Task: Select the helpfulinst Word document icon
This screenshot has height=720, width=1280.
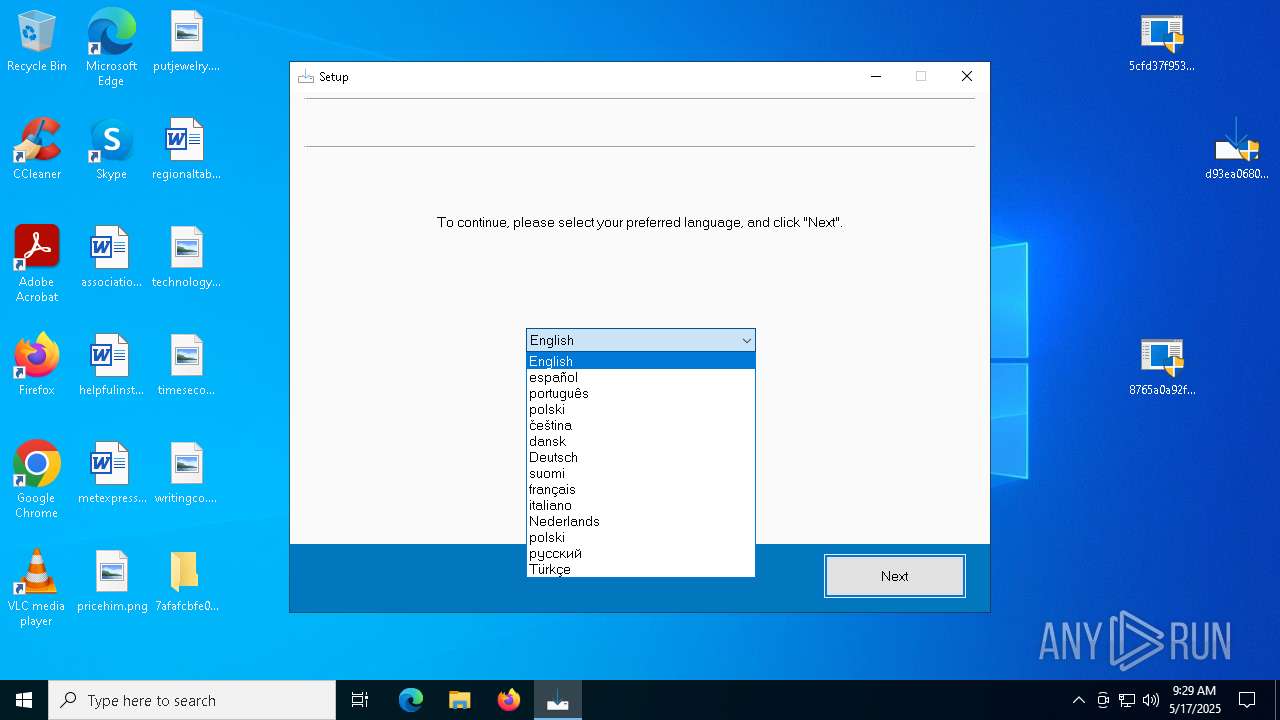Action: click(x=111, y=365)
